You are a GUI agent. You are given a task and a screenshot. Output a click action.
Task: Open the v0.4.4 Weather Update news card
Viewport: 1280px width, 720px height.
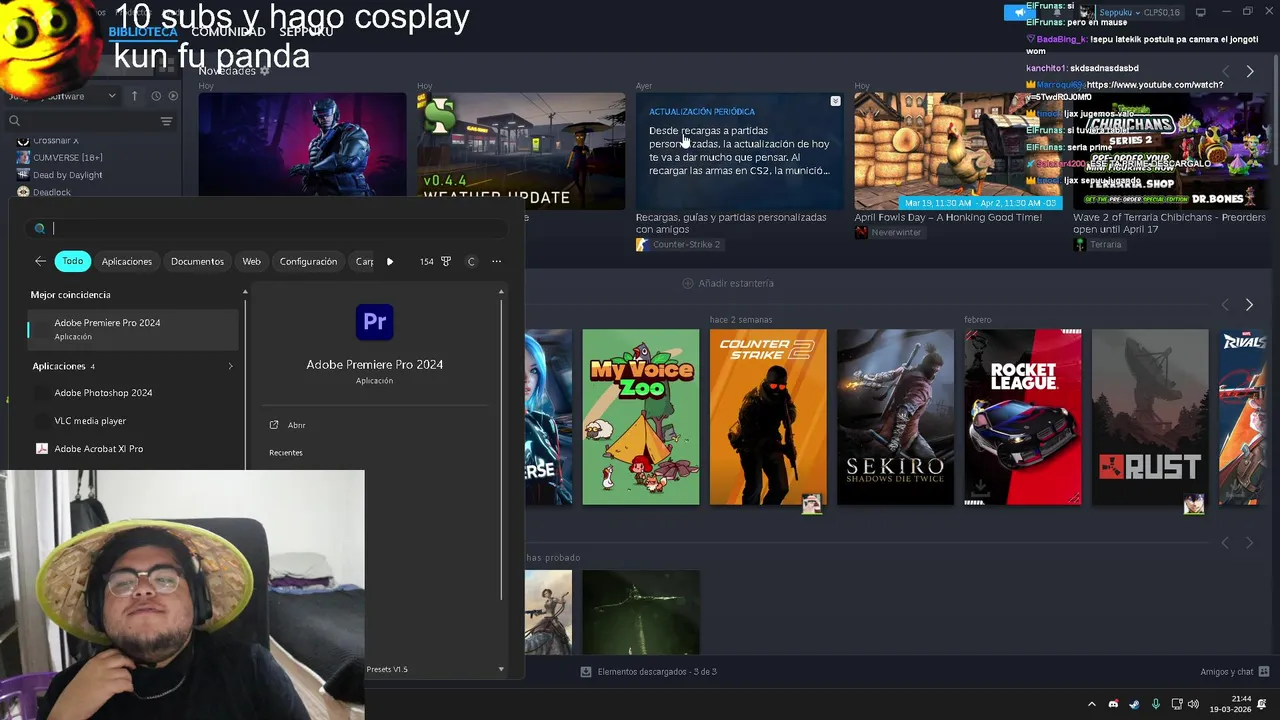(521, 151)
